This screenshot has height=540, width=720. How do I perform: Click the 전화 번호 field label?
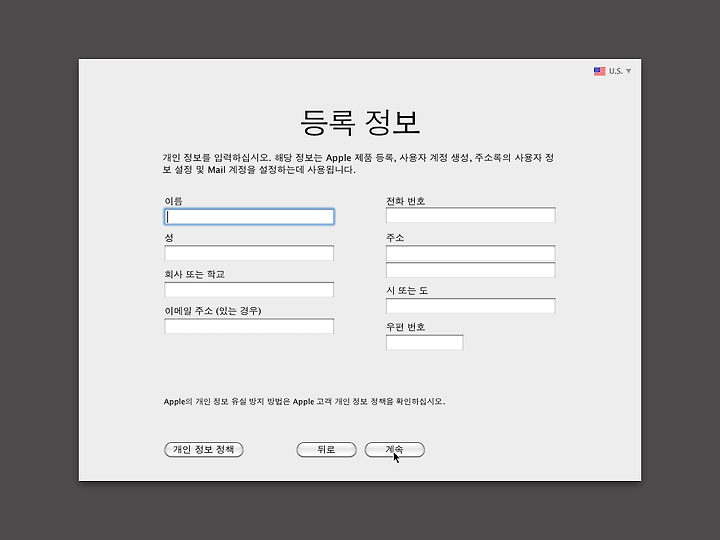click(x=405, y=201)
